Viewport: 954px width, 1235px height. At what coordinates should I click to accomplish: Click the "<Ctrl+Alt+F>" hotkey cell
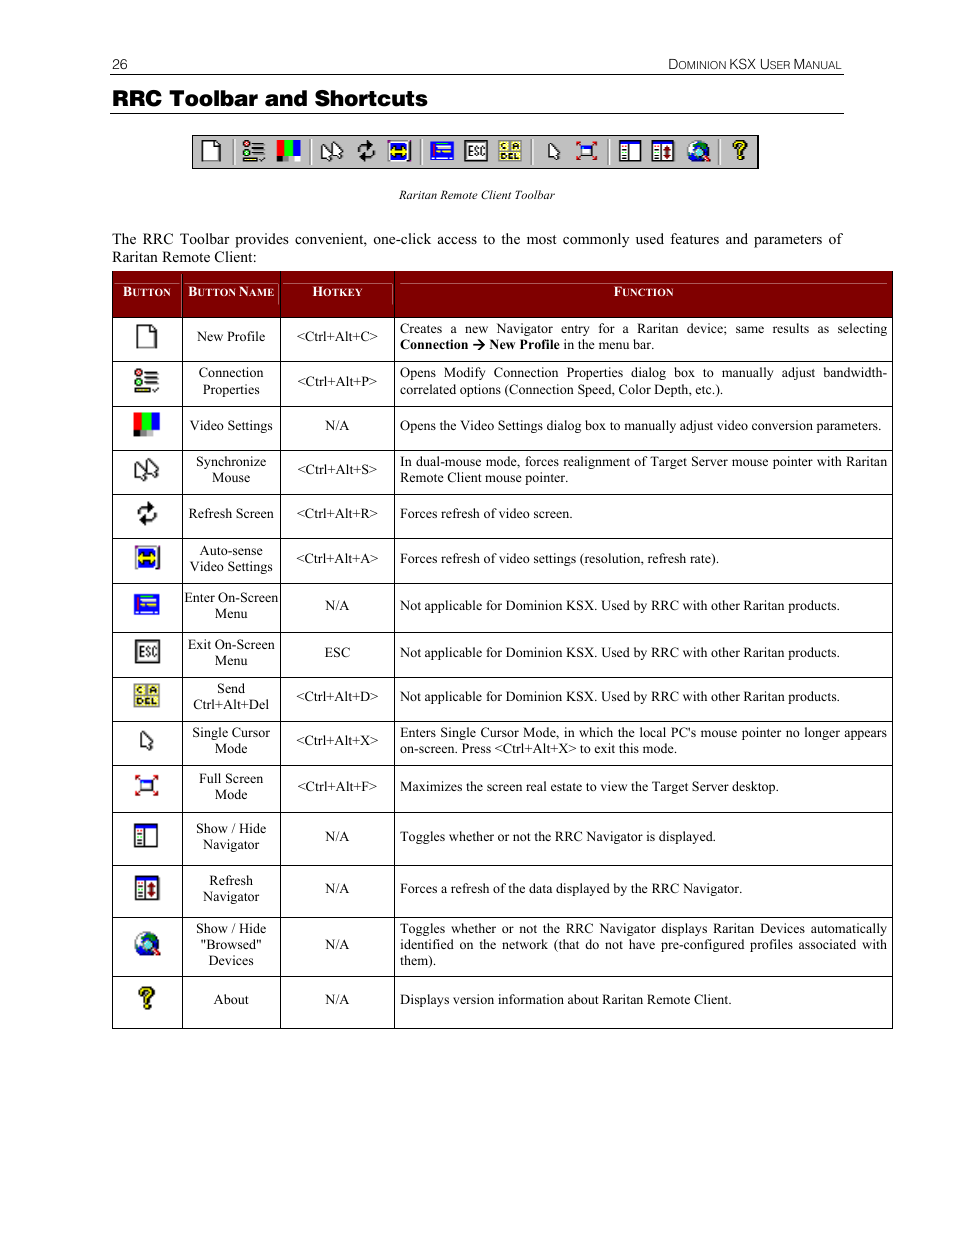(337, 787)
